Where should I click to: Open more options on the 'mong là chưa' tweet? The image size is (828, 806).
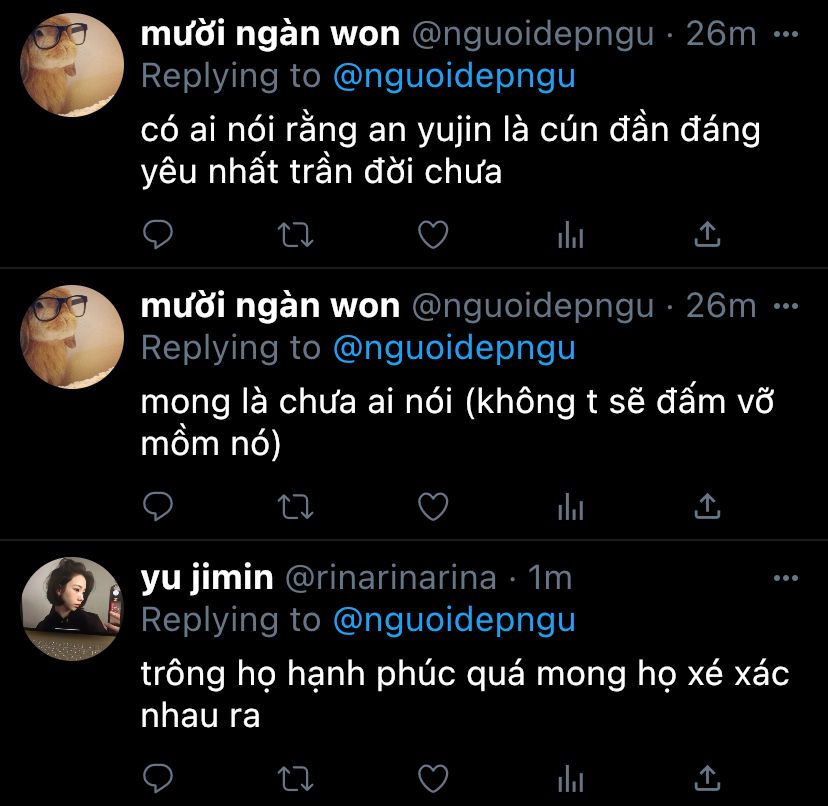coord(786,306)
